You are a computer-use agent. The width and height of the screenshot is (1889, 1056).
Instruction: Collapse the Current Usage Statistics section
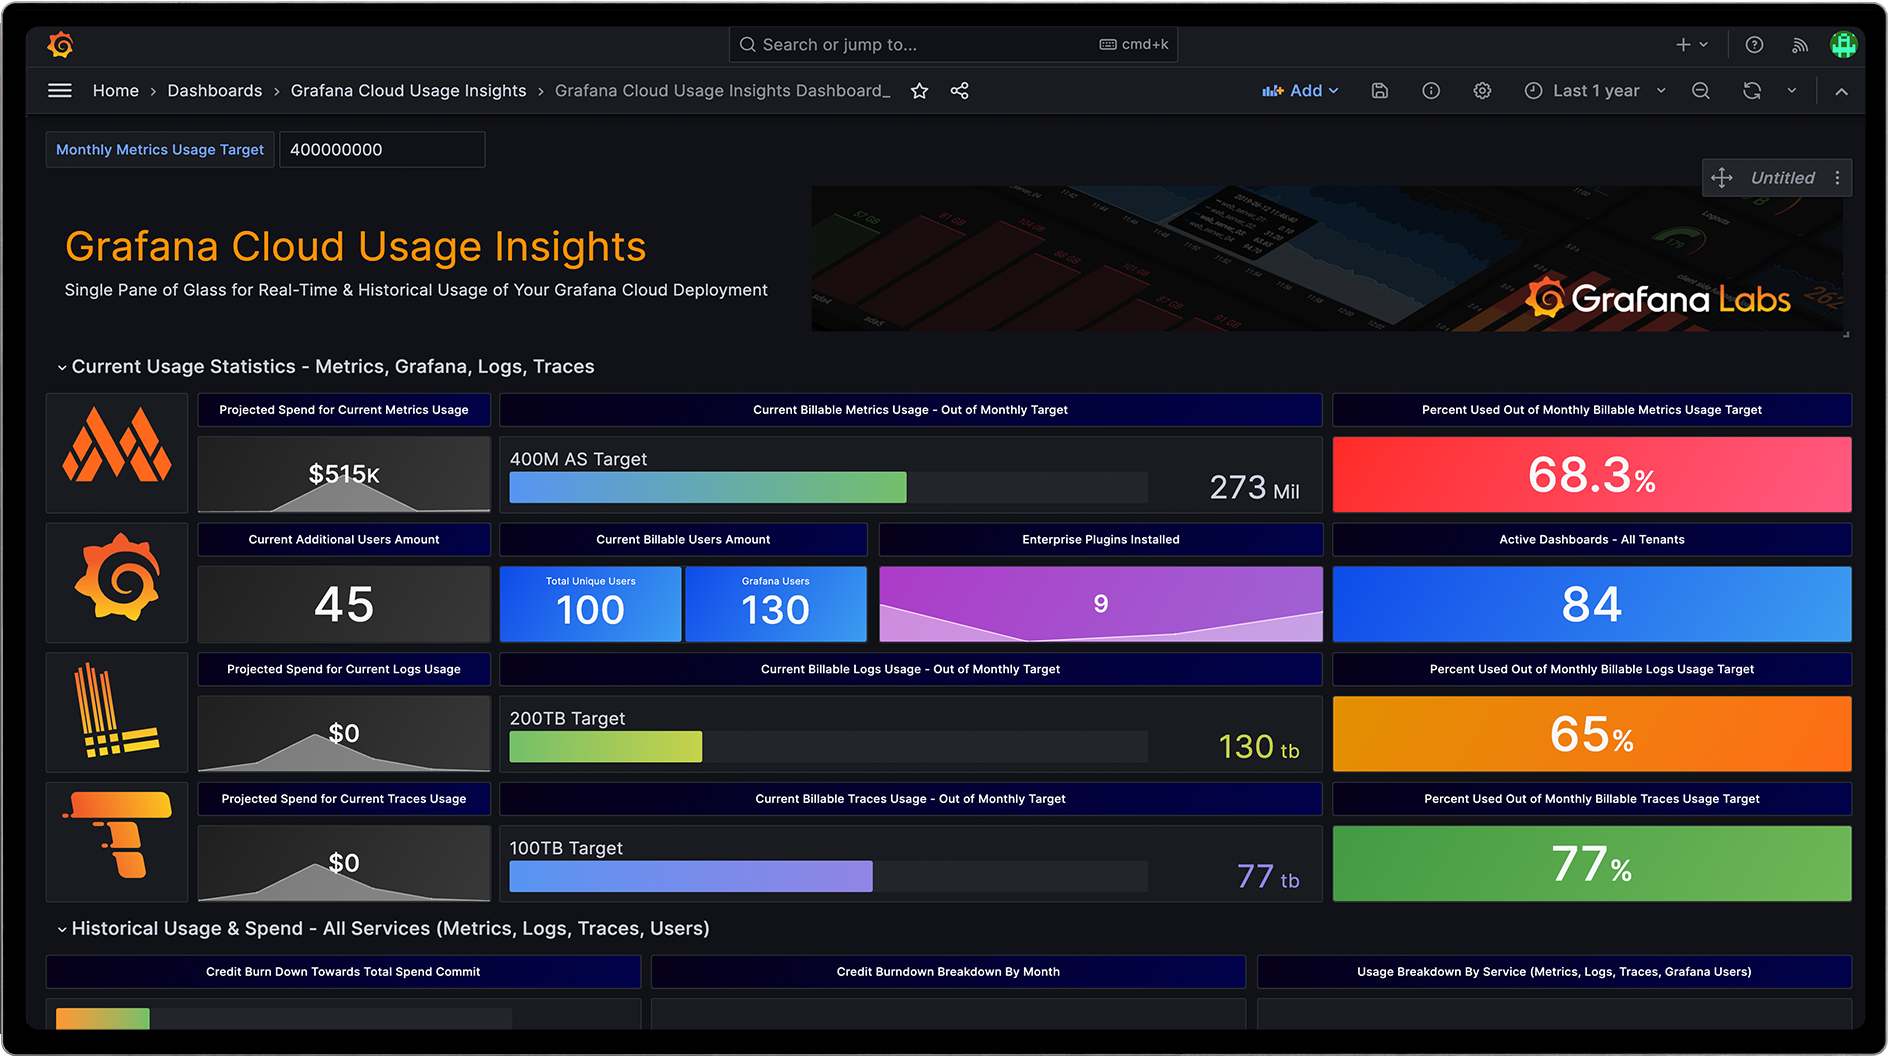pyautogui.click(x=61, y=366)
